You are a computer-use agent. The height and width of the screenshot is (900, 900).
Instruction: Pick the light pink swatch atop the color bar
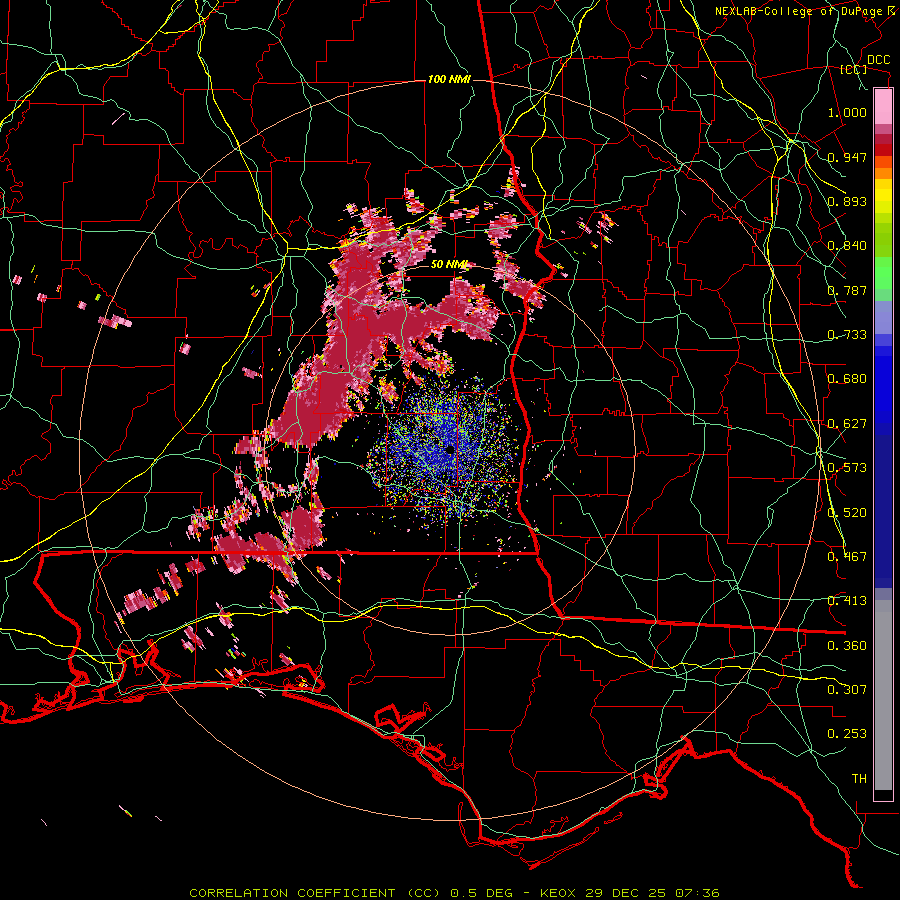click(x=883, y=106)
